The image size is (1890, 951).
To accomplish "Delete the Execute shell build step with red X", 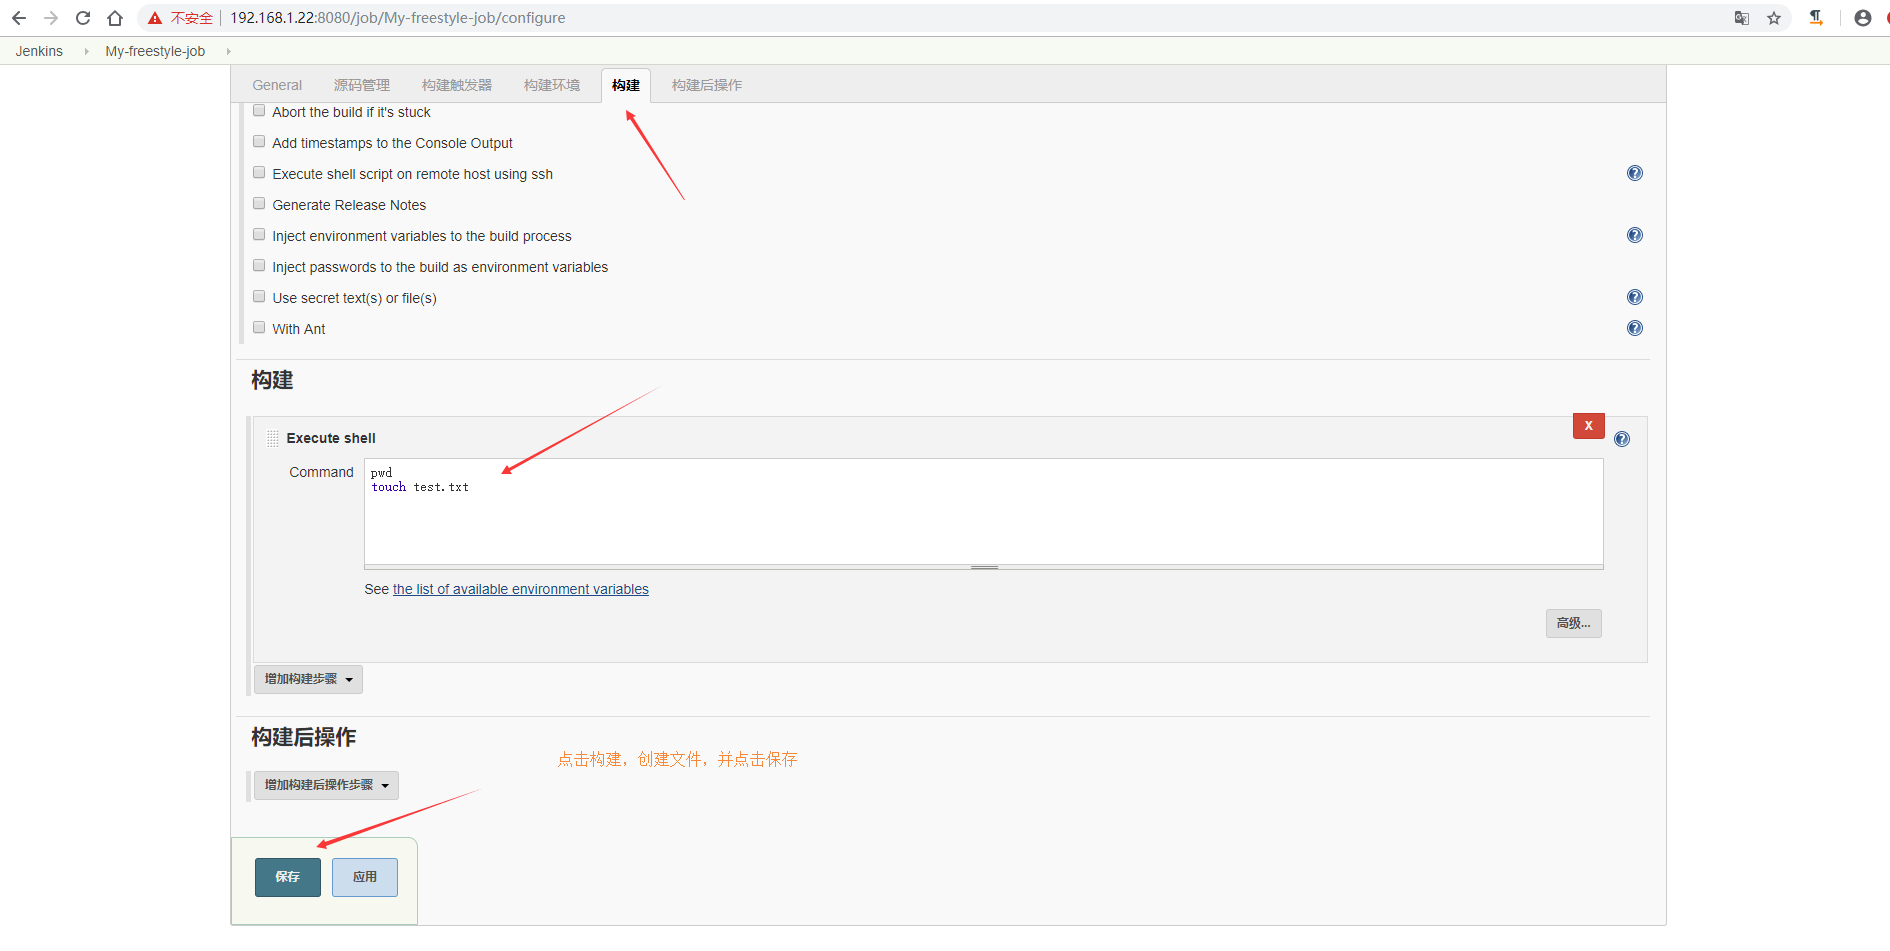I will (x=1588, y=426).
